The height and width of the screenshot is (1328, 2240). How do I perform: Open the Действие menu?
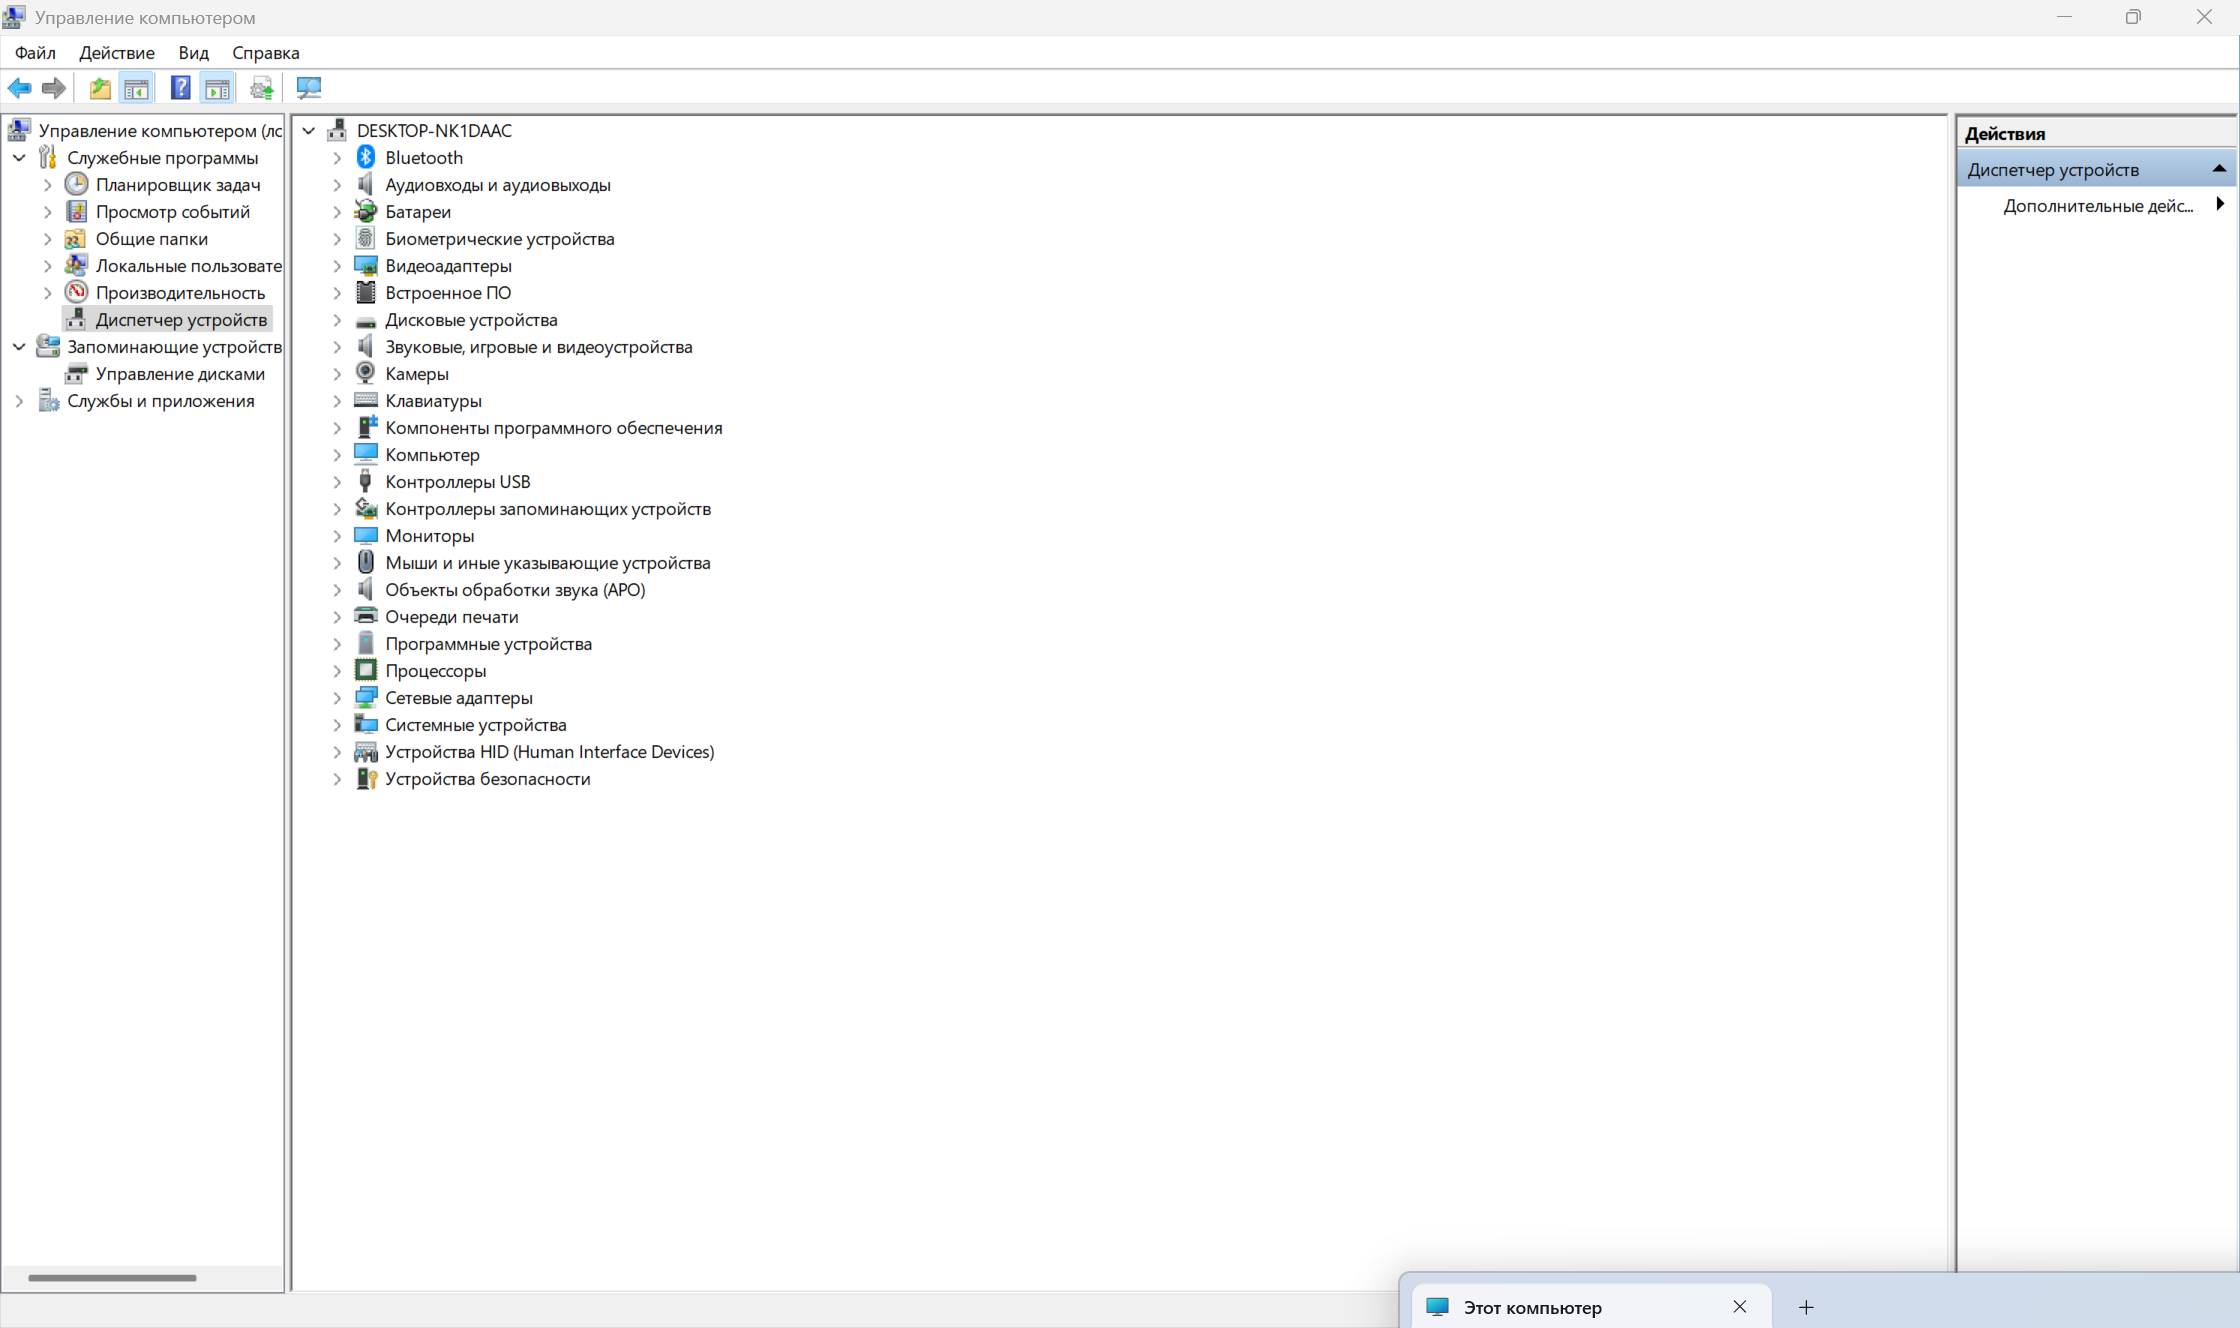click(117, 53)
